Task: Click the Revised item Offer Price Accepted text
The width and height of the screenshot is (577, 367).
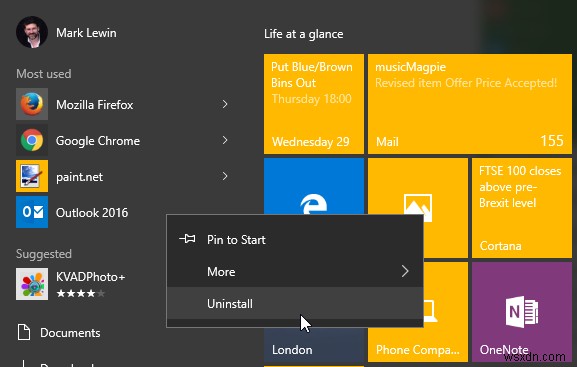Action: click(466, 83)
